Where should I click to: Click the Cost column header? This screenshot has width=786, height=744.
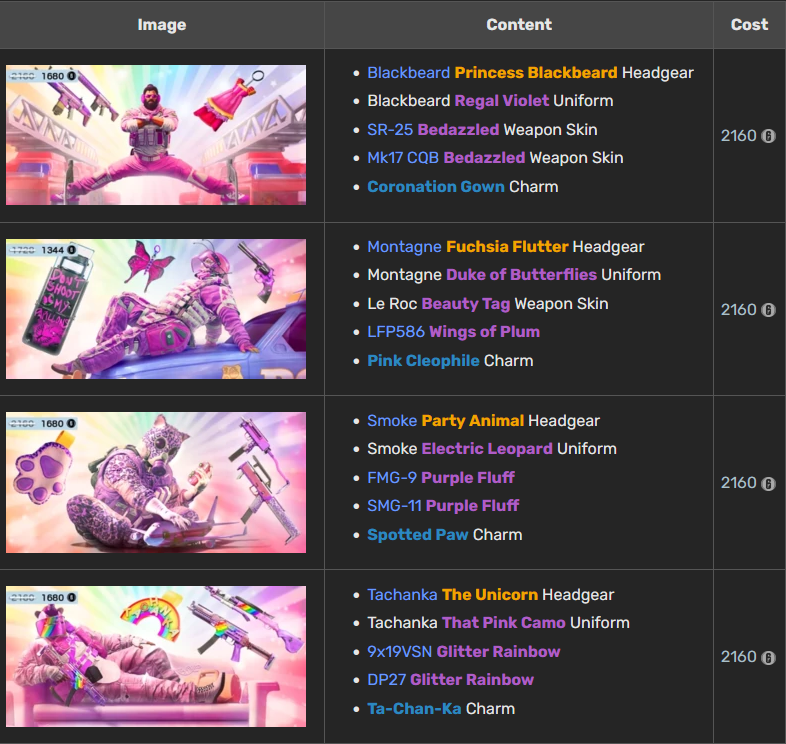[x=749, y=25]
